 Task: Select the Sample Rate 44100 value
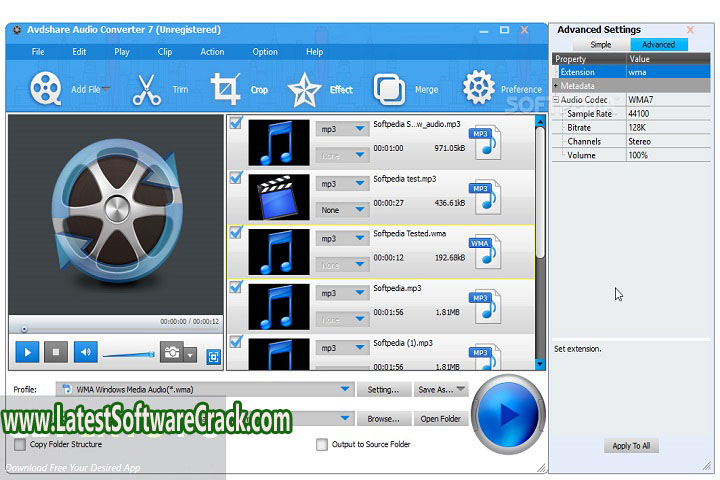[668, 114]
